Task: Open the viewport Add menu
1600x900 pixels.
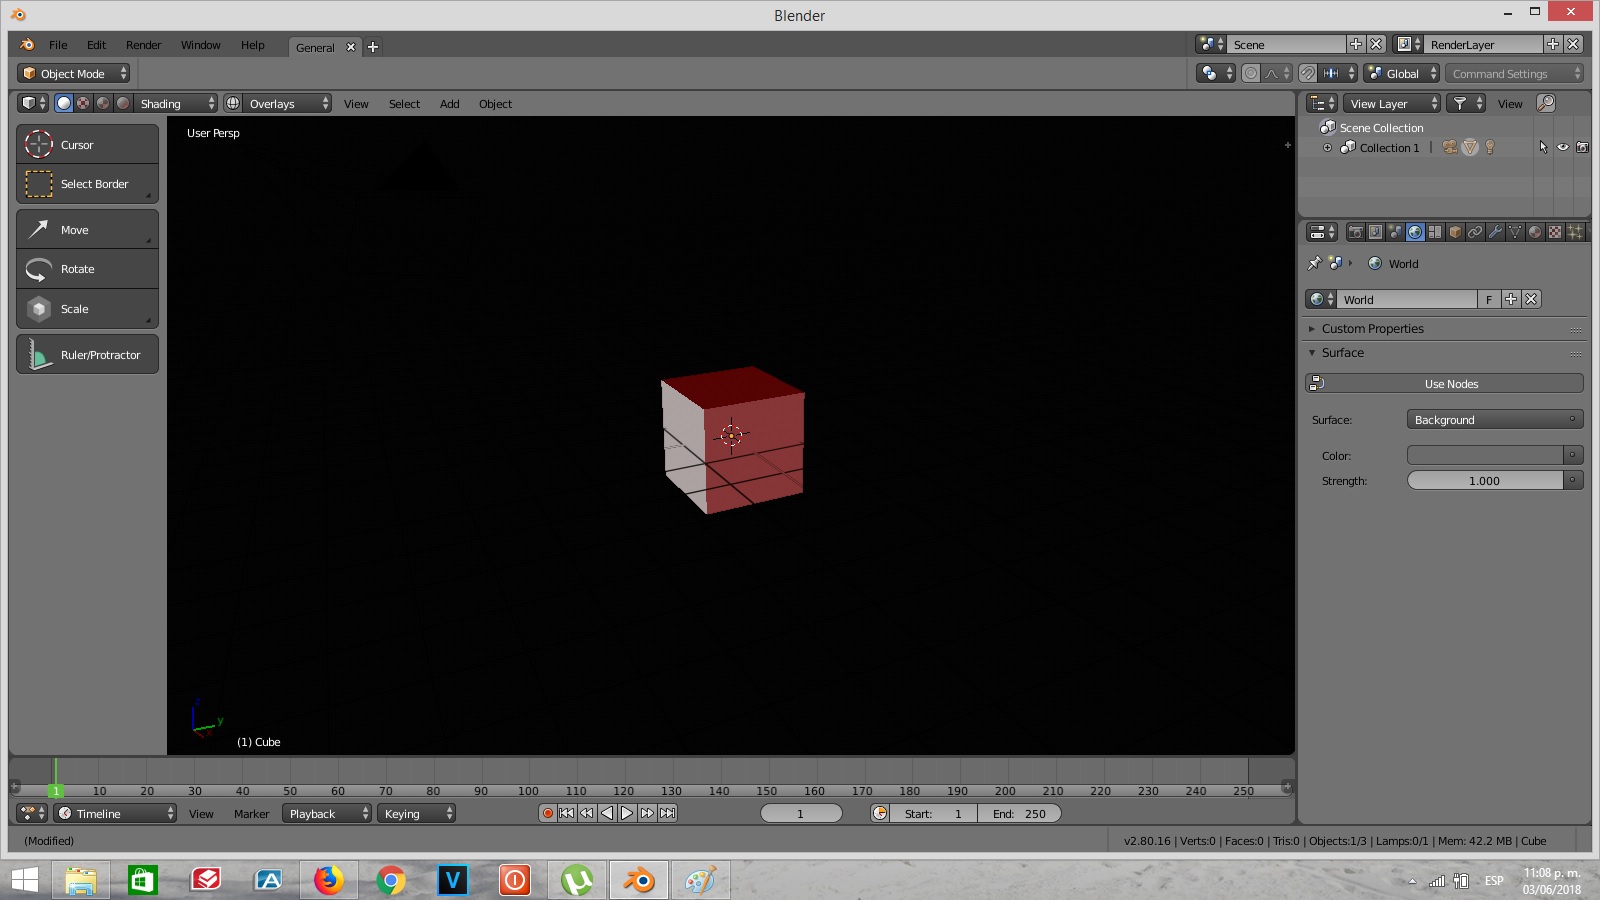Action: (x=450, y=104)
